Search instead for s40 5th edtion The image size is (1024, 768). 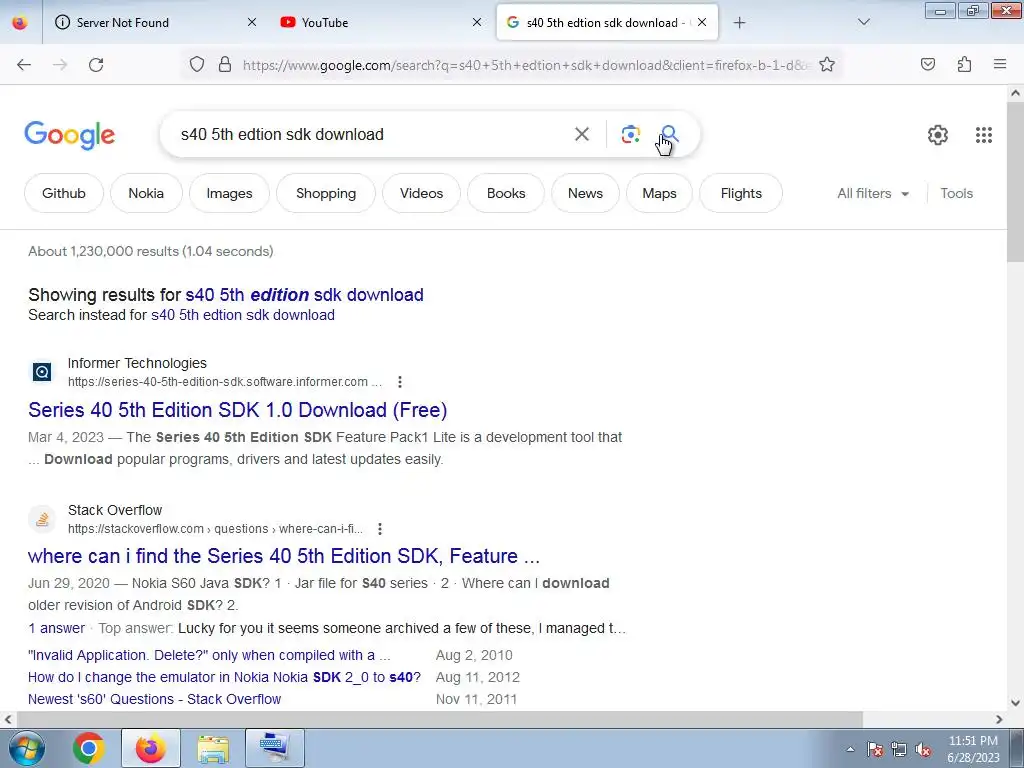click(x=243, y=315)
